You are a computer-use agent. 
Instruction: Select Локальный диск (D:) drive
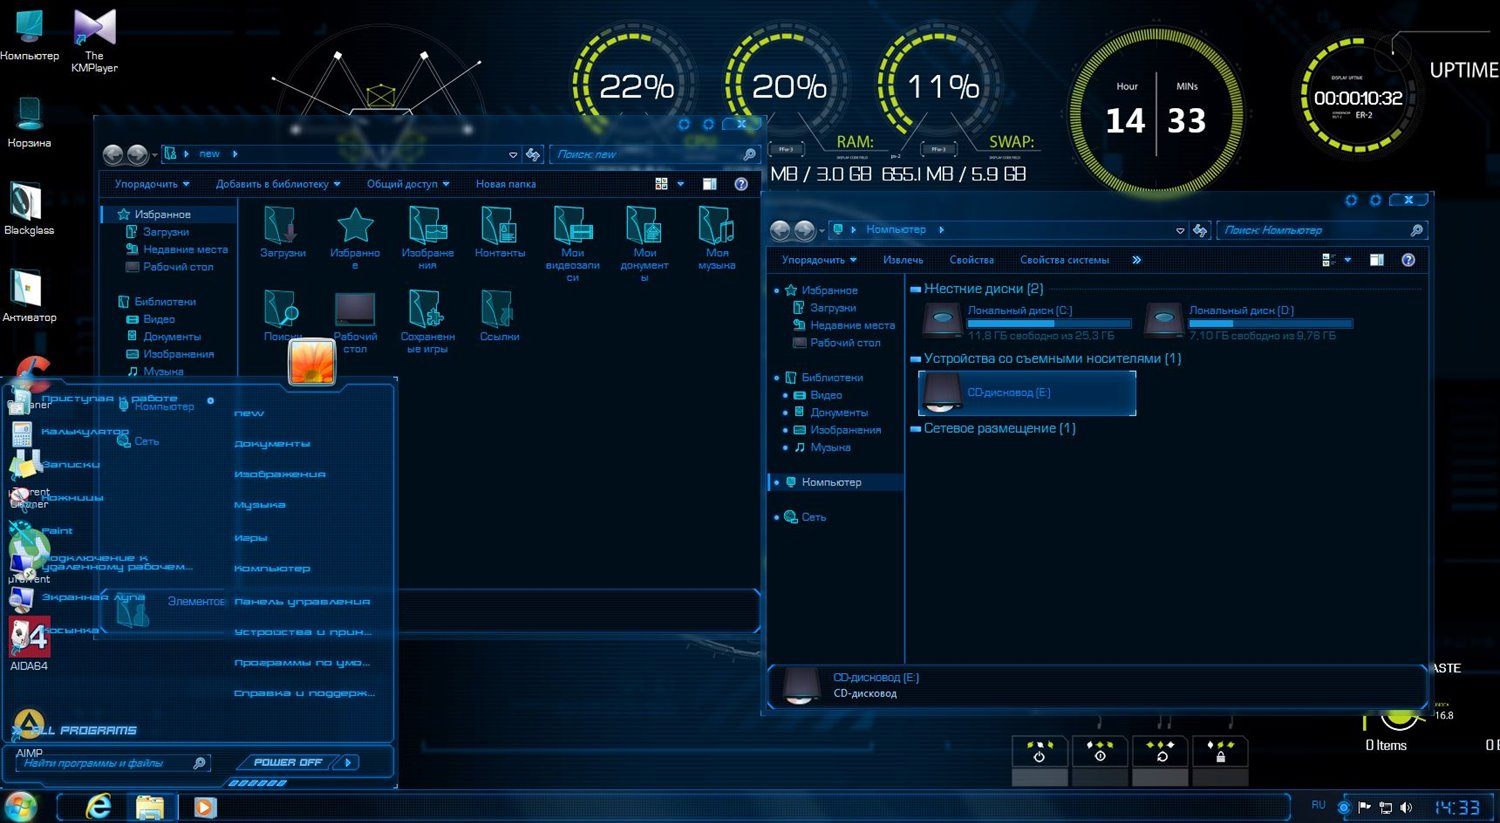1248,322
